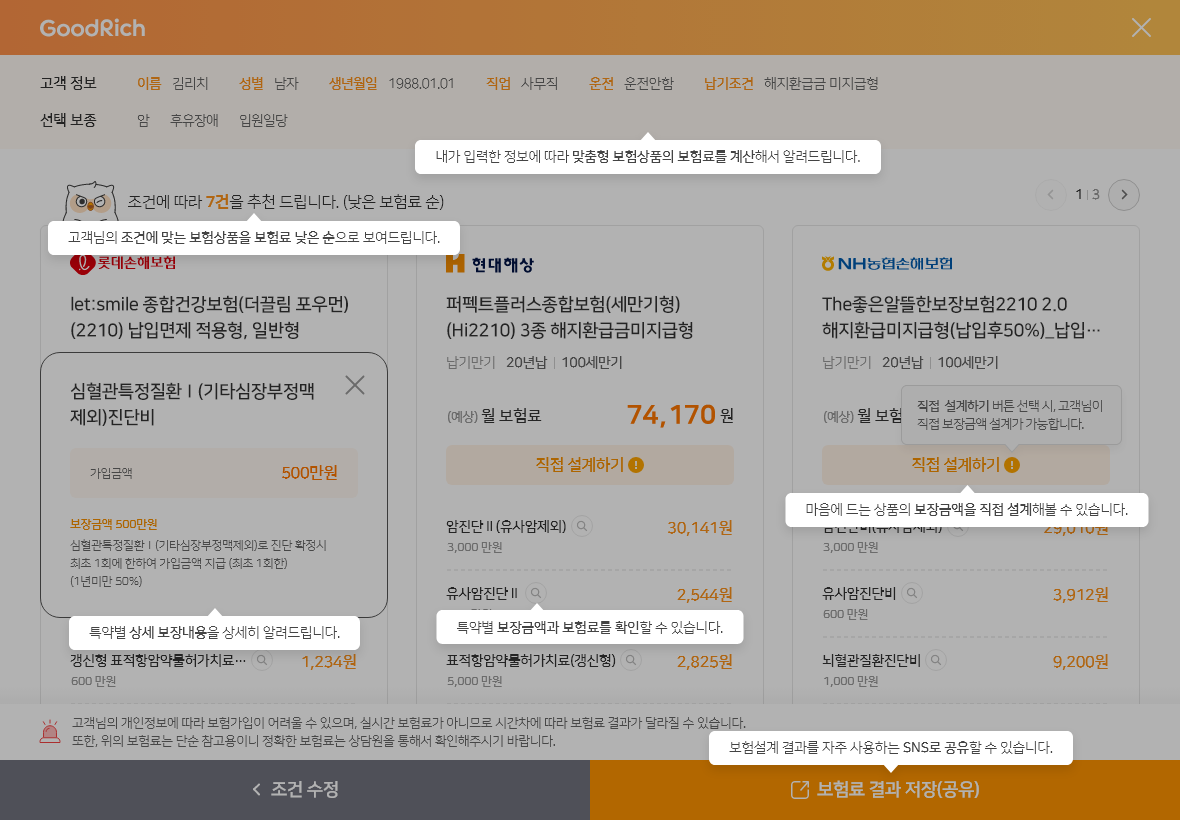Screen dimensions: 1180x820
Task: Open magnifier detail for 유사암진단Ⅱ
Action: (536, 593)
